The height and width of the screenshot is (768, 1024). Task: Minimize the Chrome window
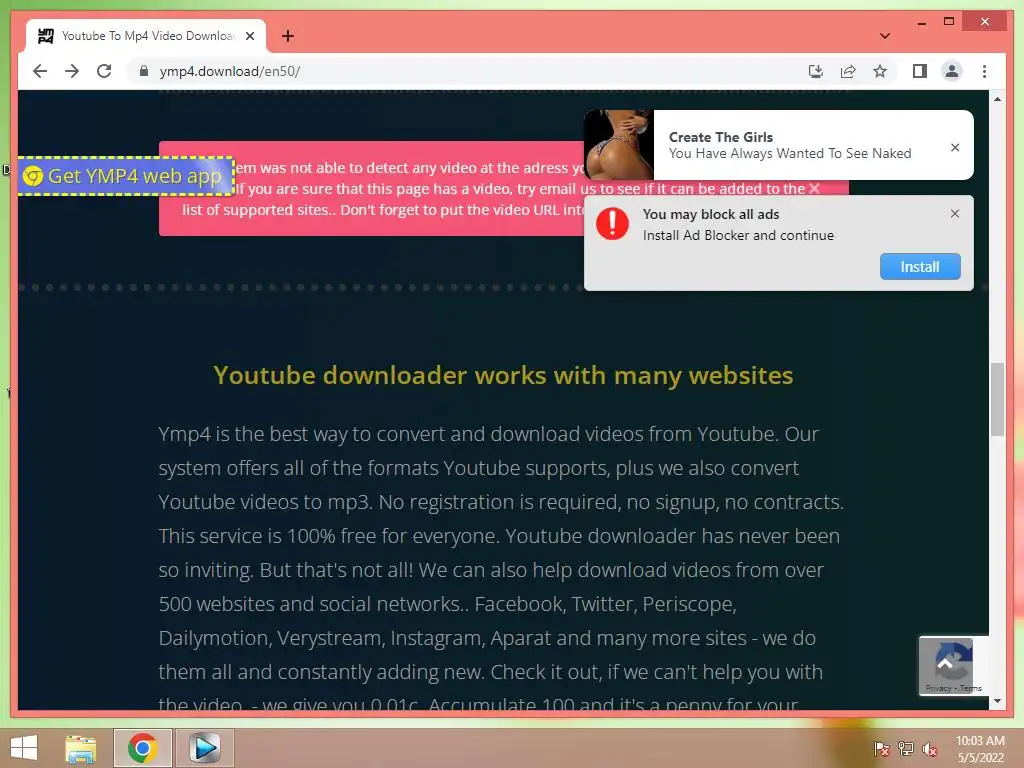(921, 22)
